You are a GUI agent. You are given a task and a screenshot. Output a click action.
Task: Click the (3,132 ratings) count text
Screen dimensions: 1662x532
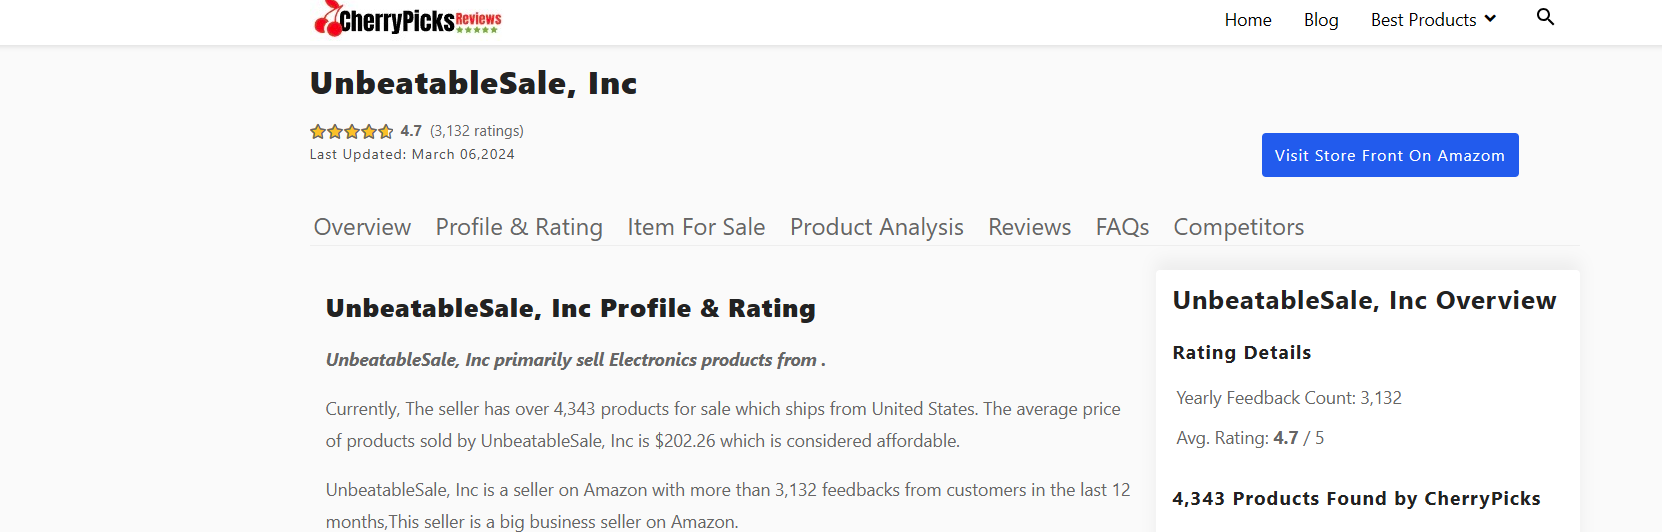[x=477, y=131]
